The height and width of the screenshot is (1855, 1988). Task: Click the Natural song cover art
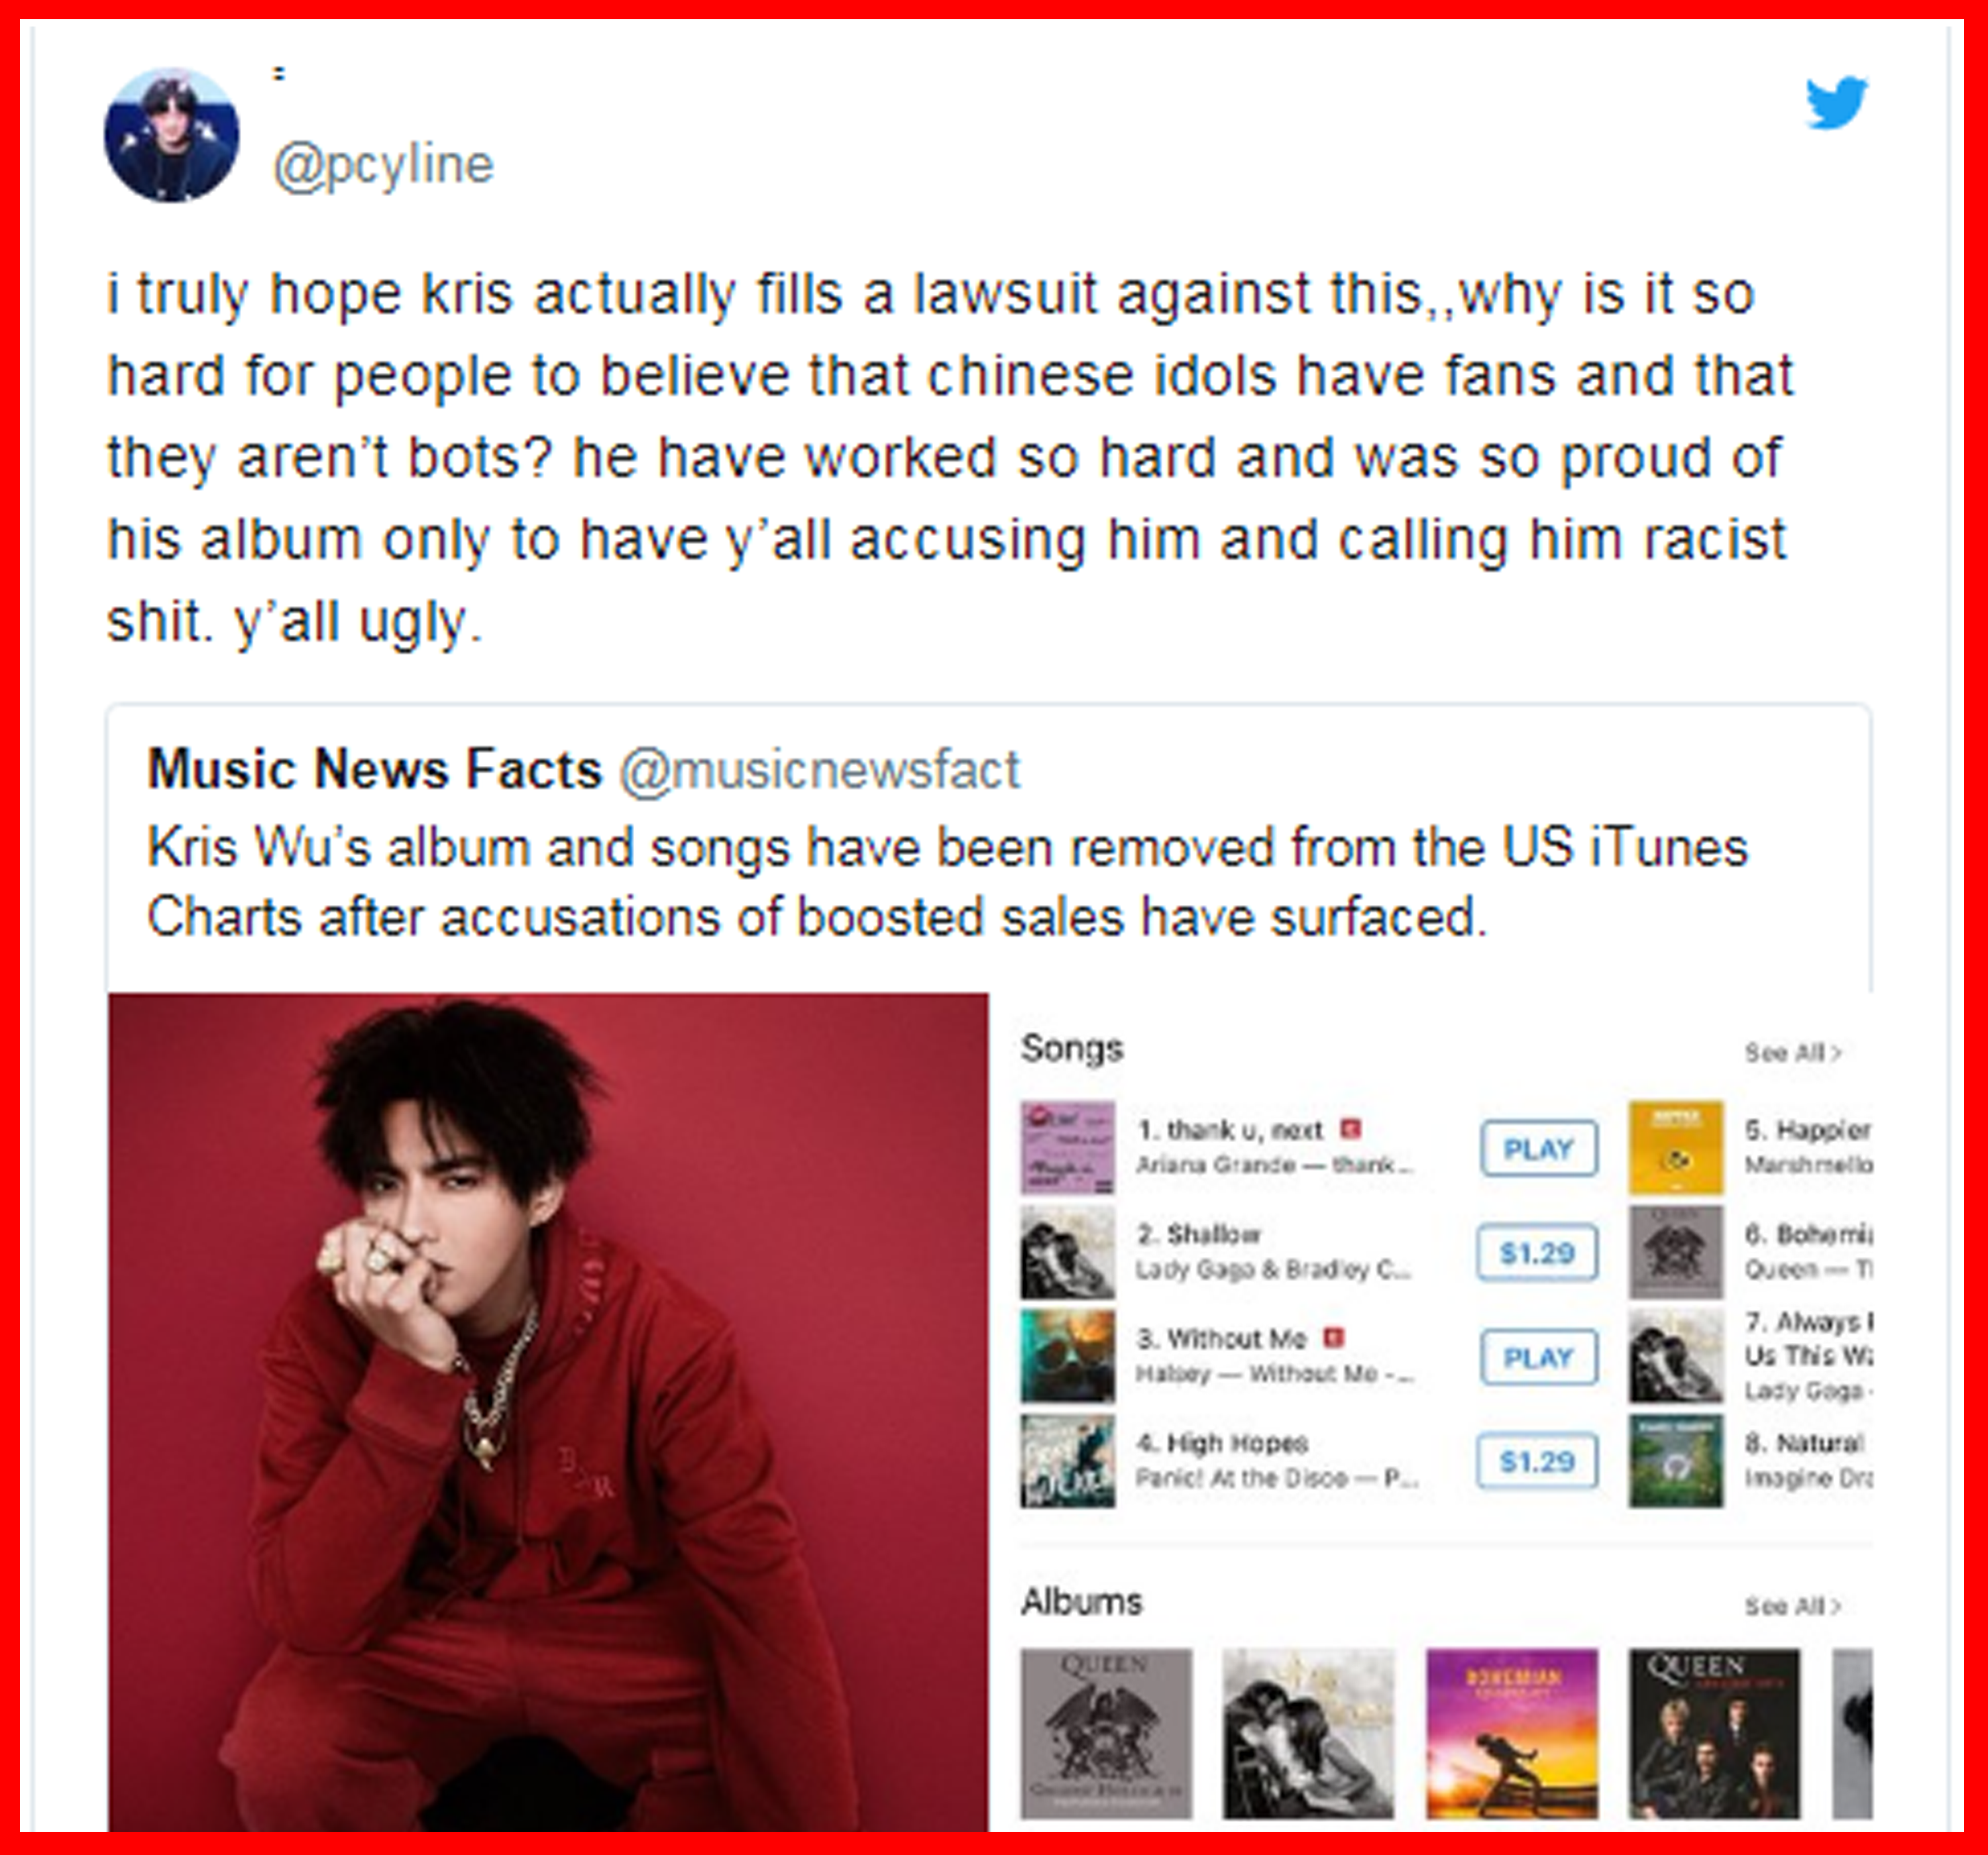1676,1461
